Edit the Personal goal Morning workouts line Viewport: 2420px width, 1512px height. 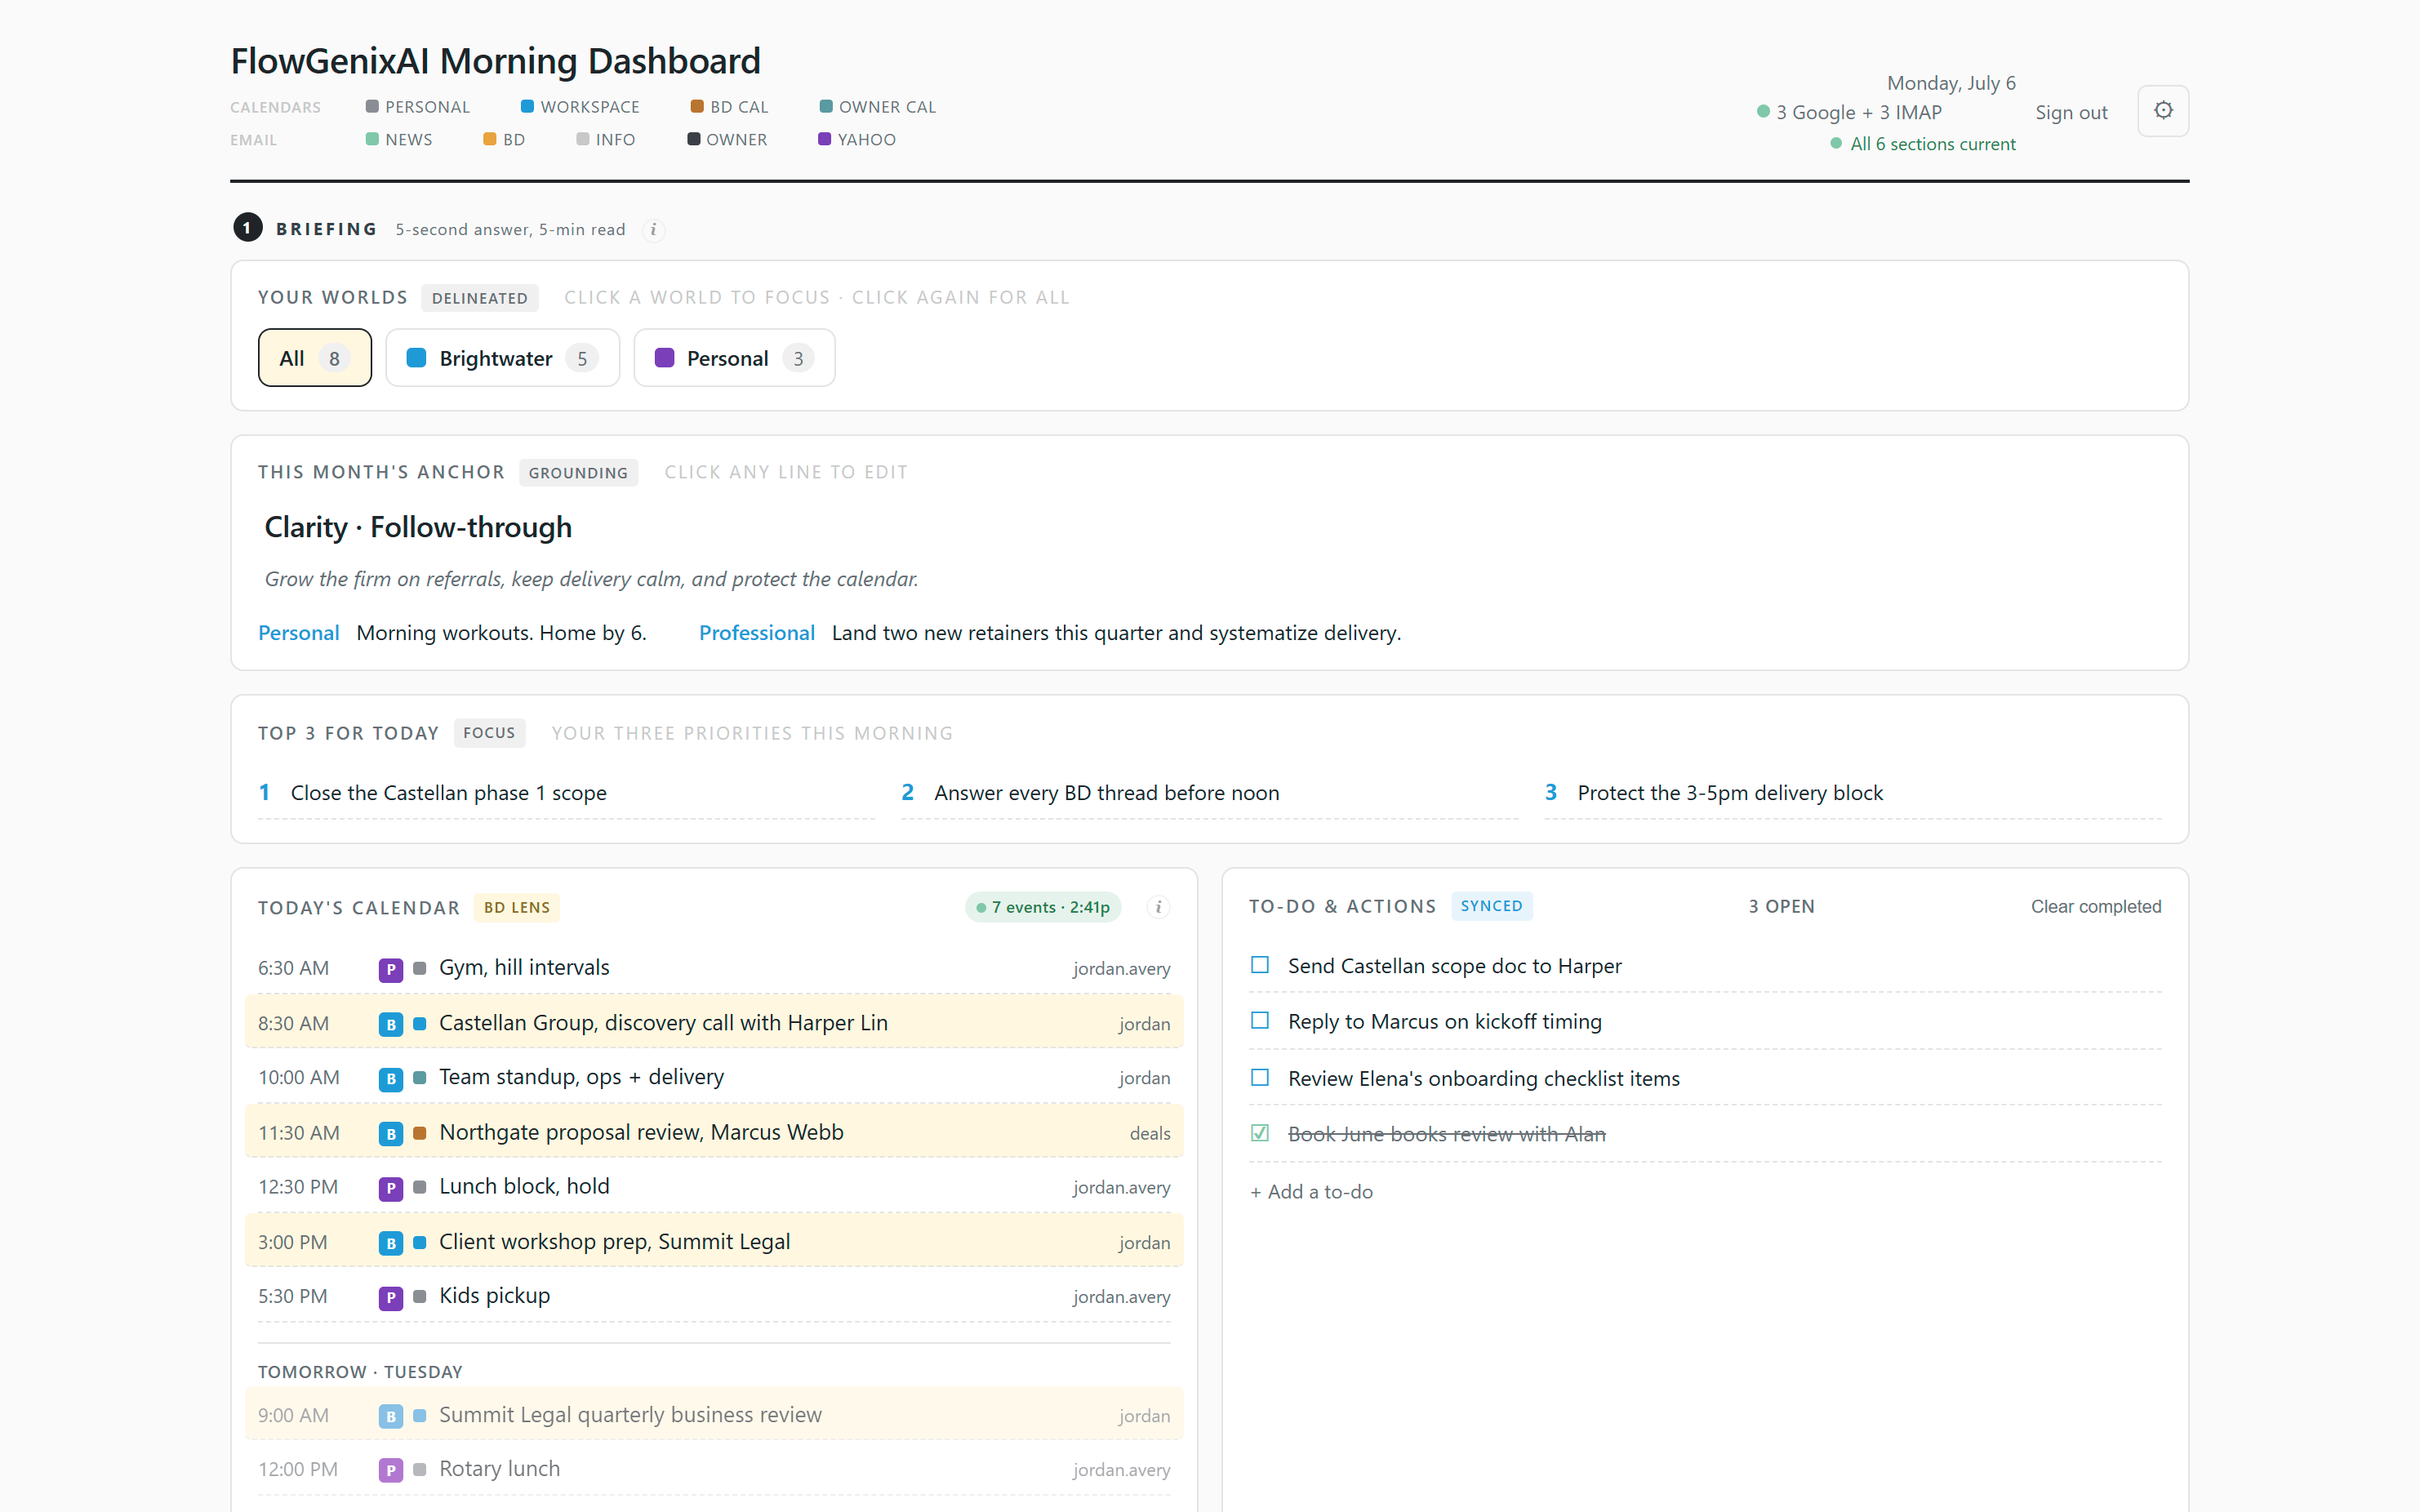(501, 633)
